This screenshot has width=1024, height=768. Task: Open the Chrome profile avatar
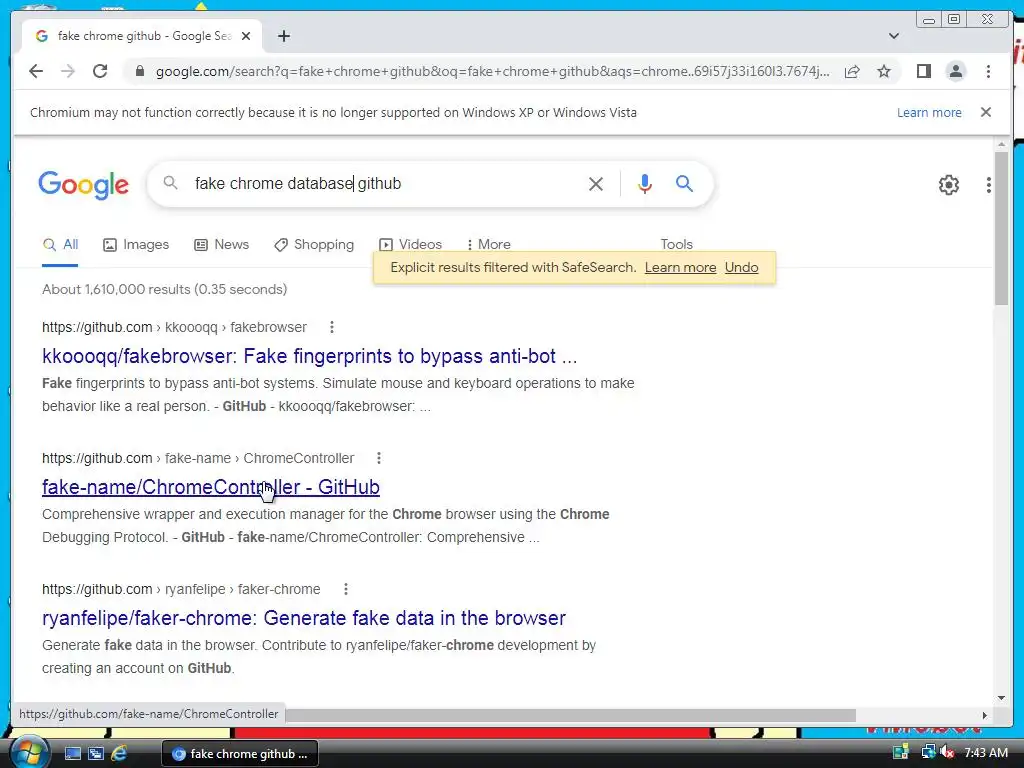[955, 71]
